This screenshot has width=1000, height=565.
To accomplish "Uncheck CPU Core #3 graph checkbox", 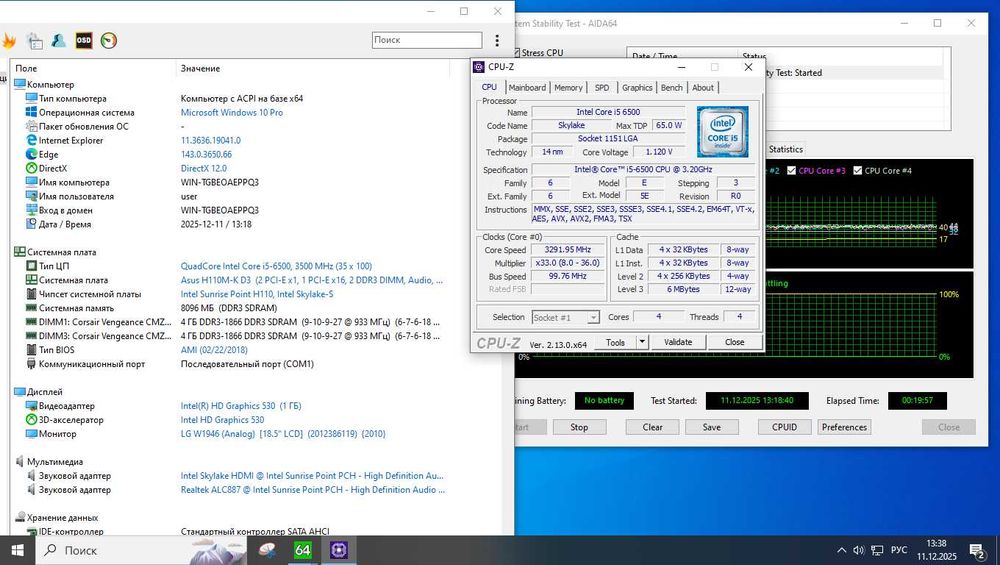I will (x=791, y=170).
